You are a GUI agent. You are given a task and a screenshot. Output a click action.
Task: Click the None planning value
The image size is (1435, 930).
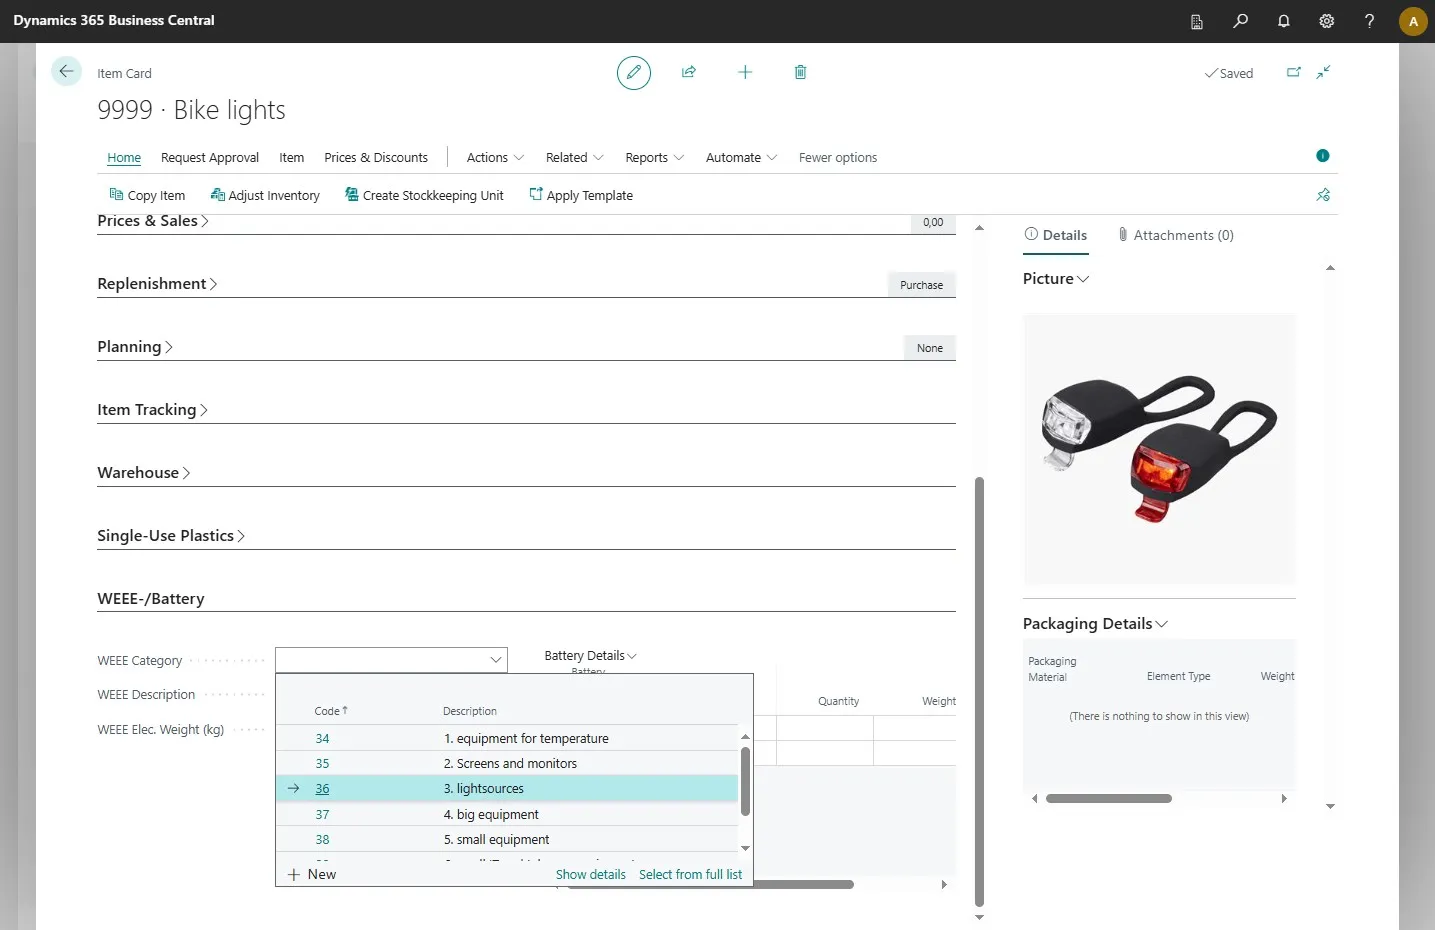(x=929, y=348)
